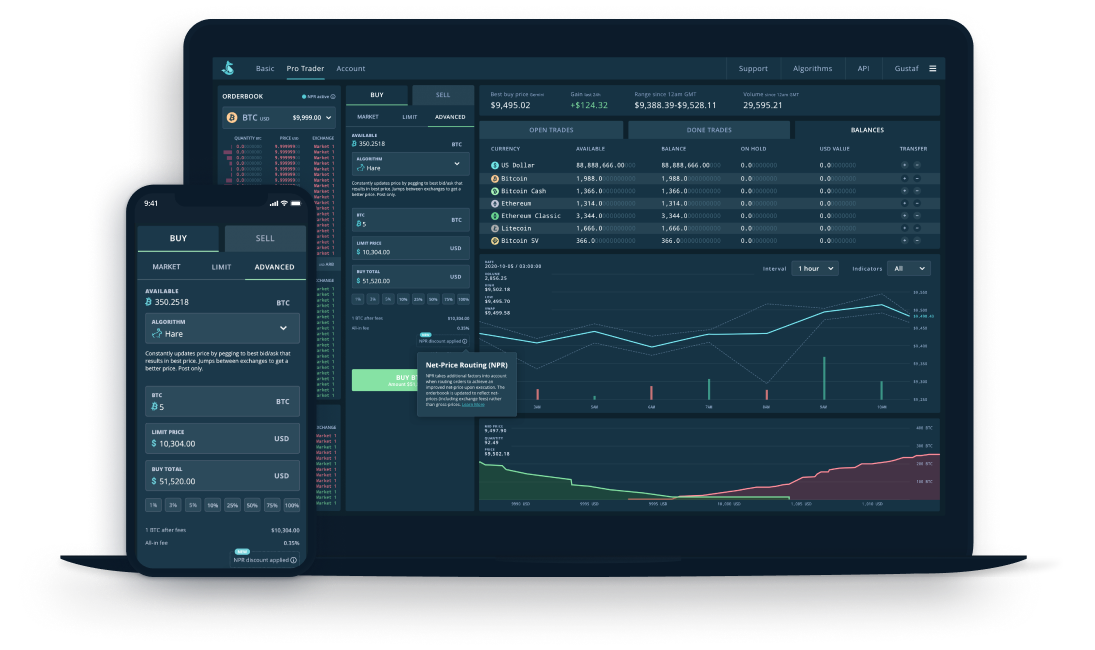Click the NPR discount info icon on phone
1095x650 pixels.
(294, 560)
